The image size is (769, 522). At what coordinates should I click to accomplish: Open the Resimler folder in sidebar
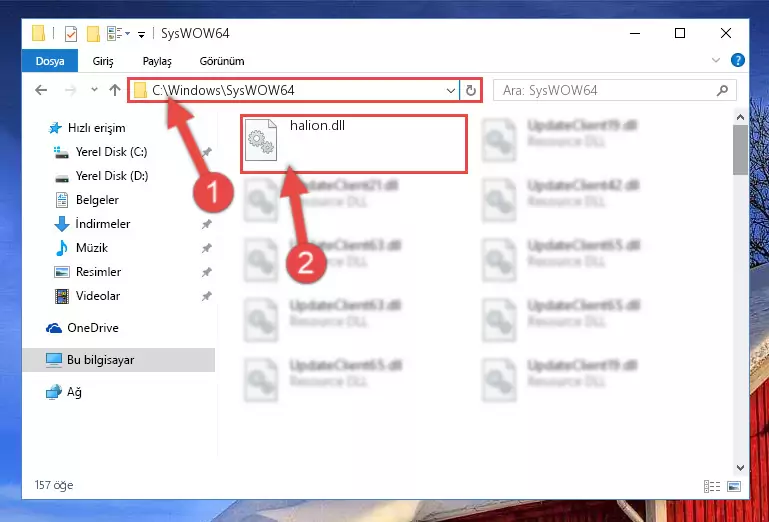pos(98,272)
